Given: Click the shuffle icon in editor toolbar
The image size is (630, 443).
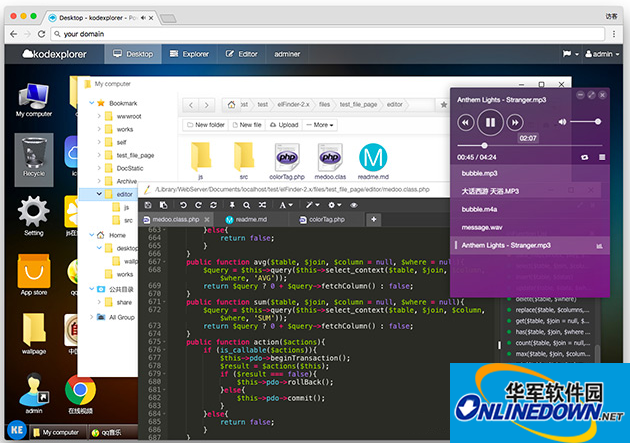Looking at the screenshot, I should pyautogui.click(x=262, y=205).
